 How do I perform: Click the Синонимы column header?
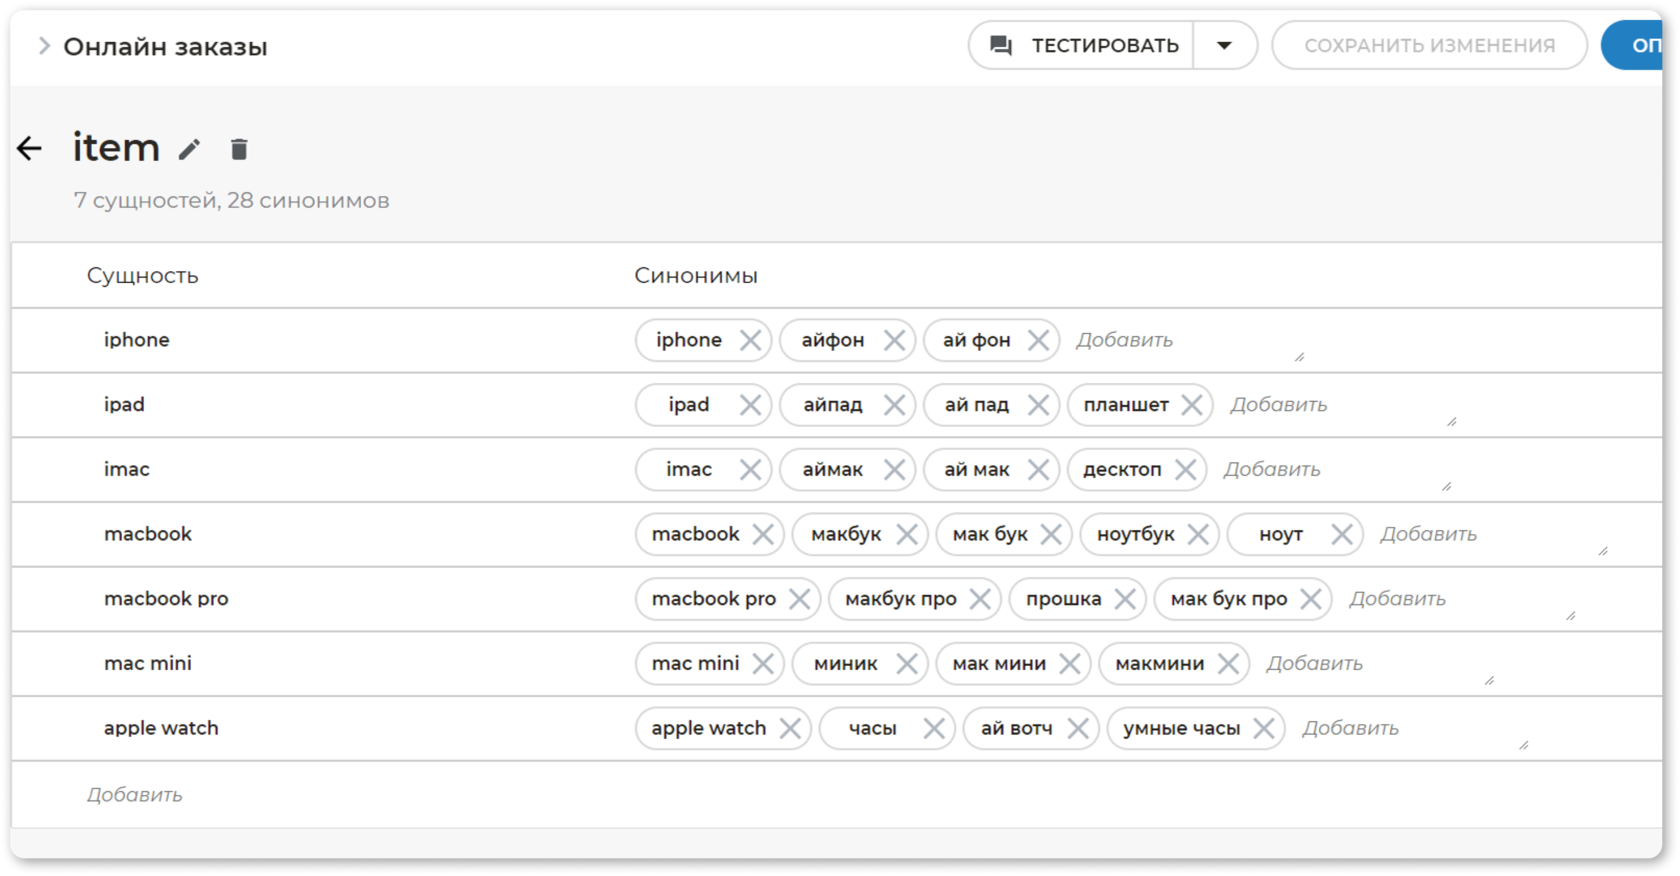point(696,276)
